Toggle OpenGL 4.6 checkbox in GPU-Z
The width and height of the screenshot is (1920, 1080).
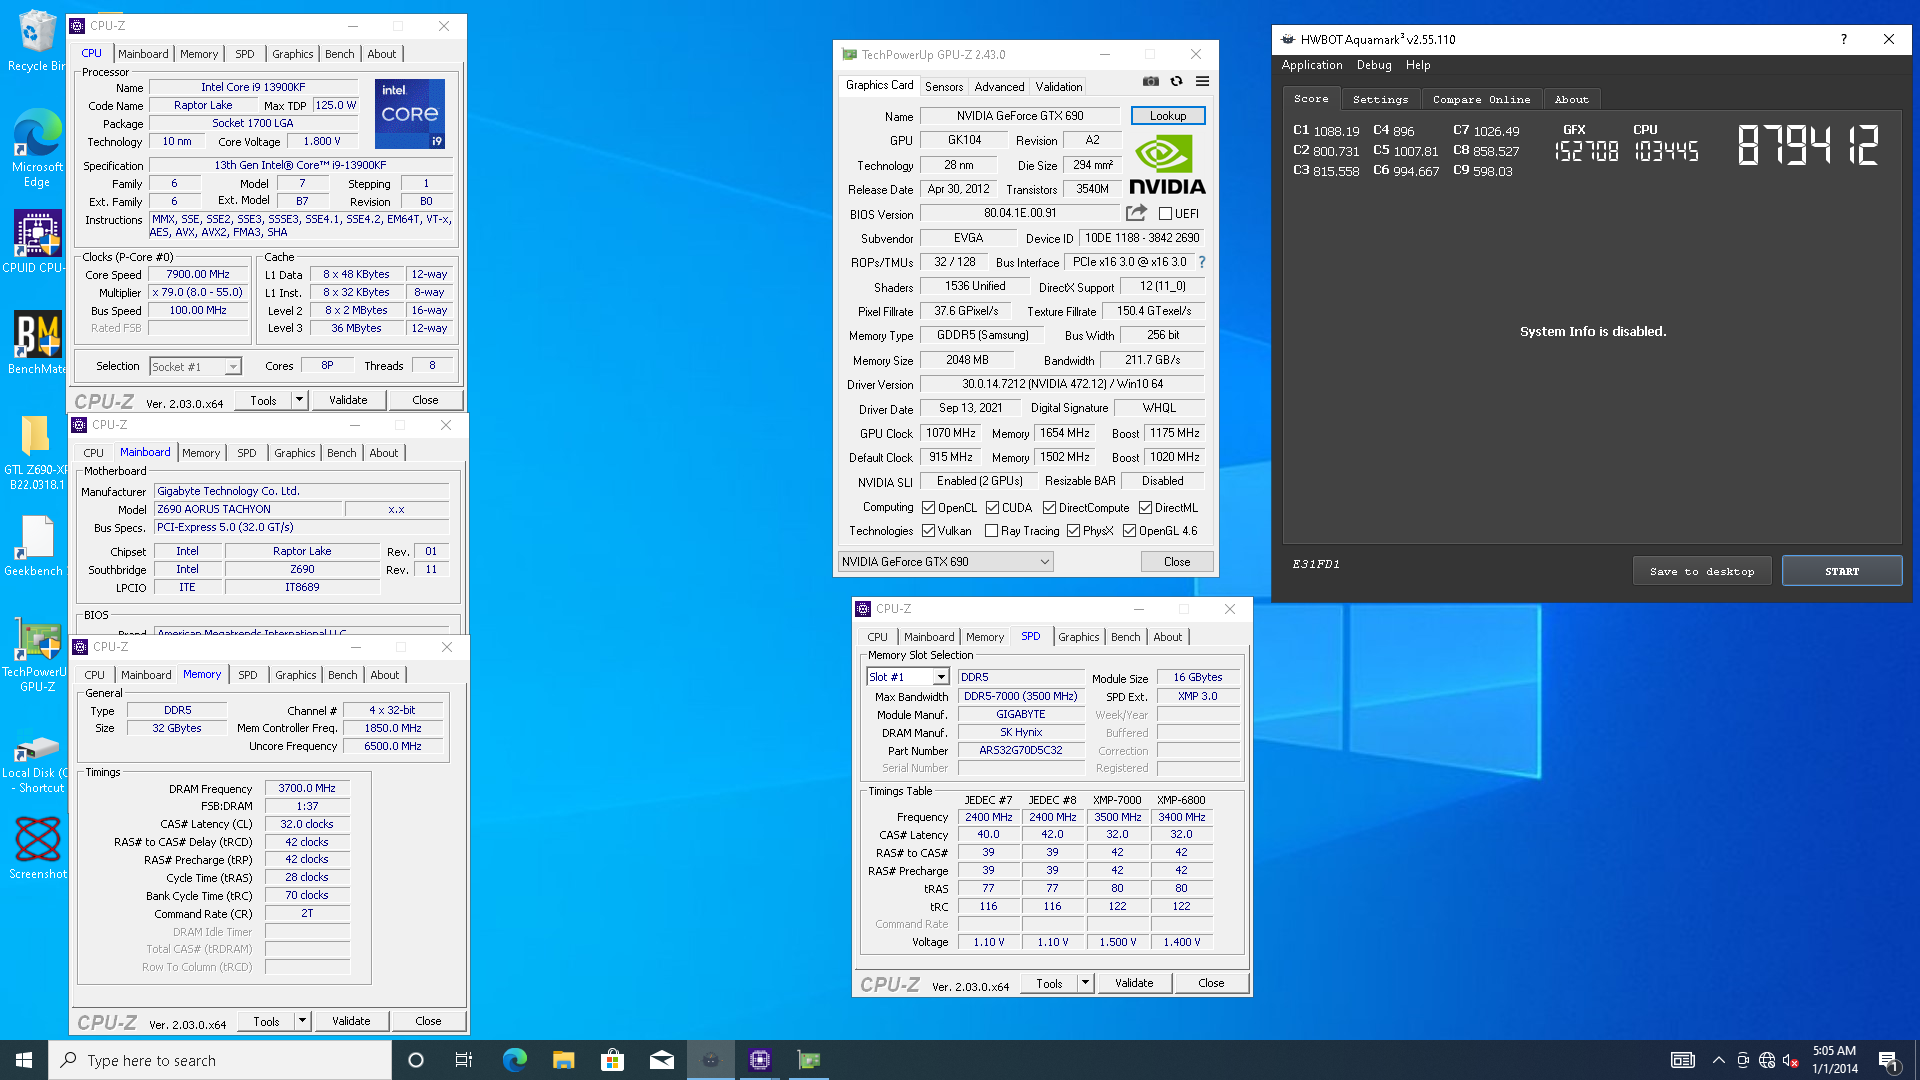click(1129, 531)
